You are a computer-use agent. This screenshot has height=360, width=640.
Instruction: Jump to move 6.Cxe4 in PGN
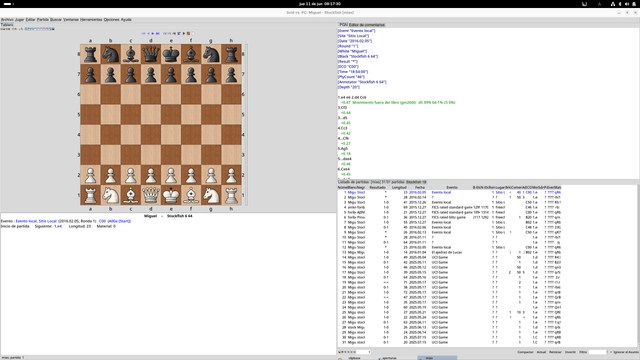(344, 169)
